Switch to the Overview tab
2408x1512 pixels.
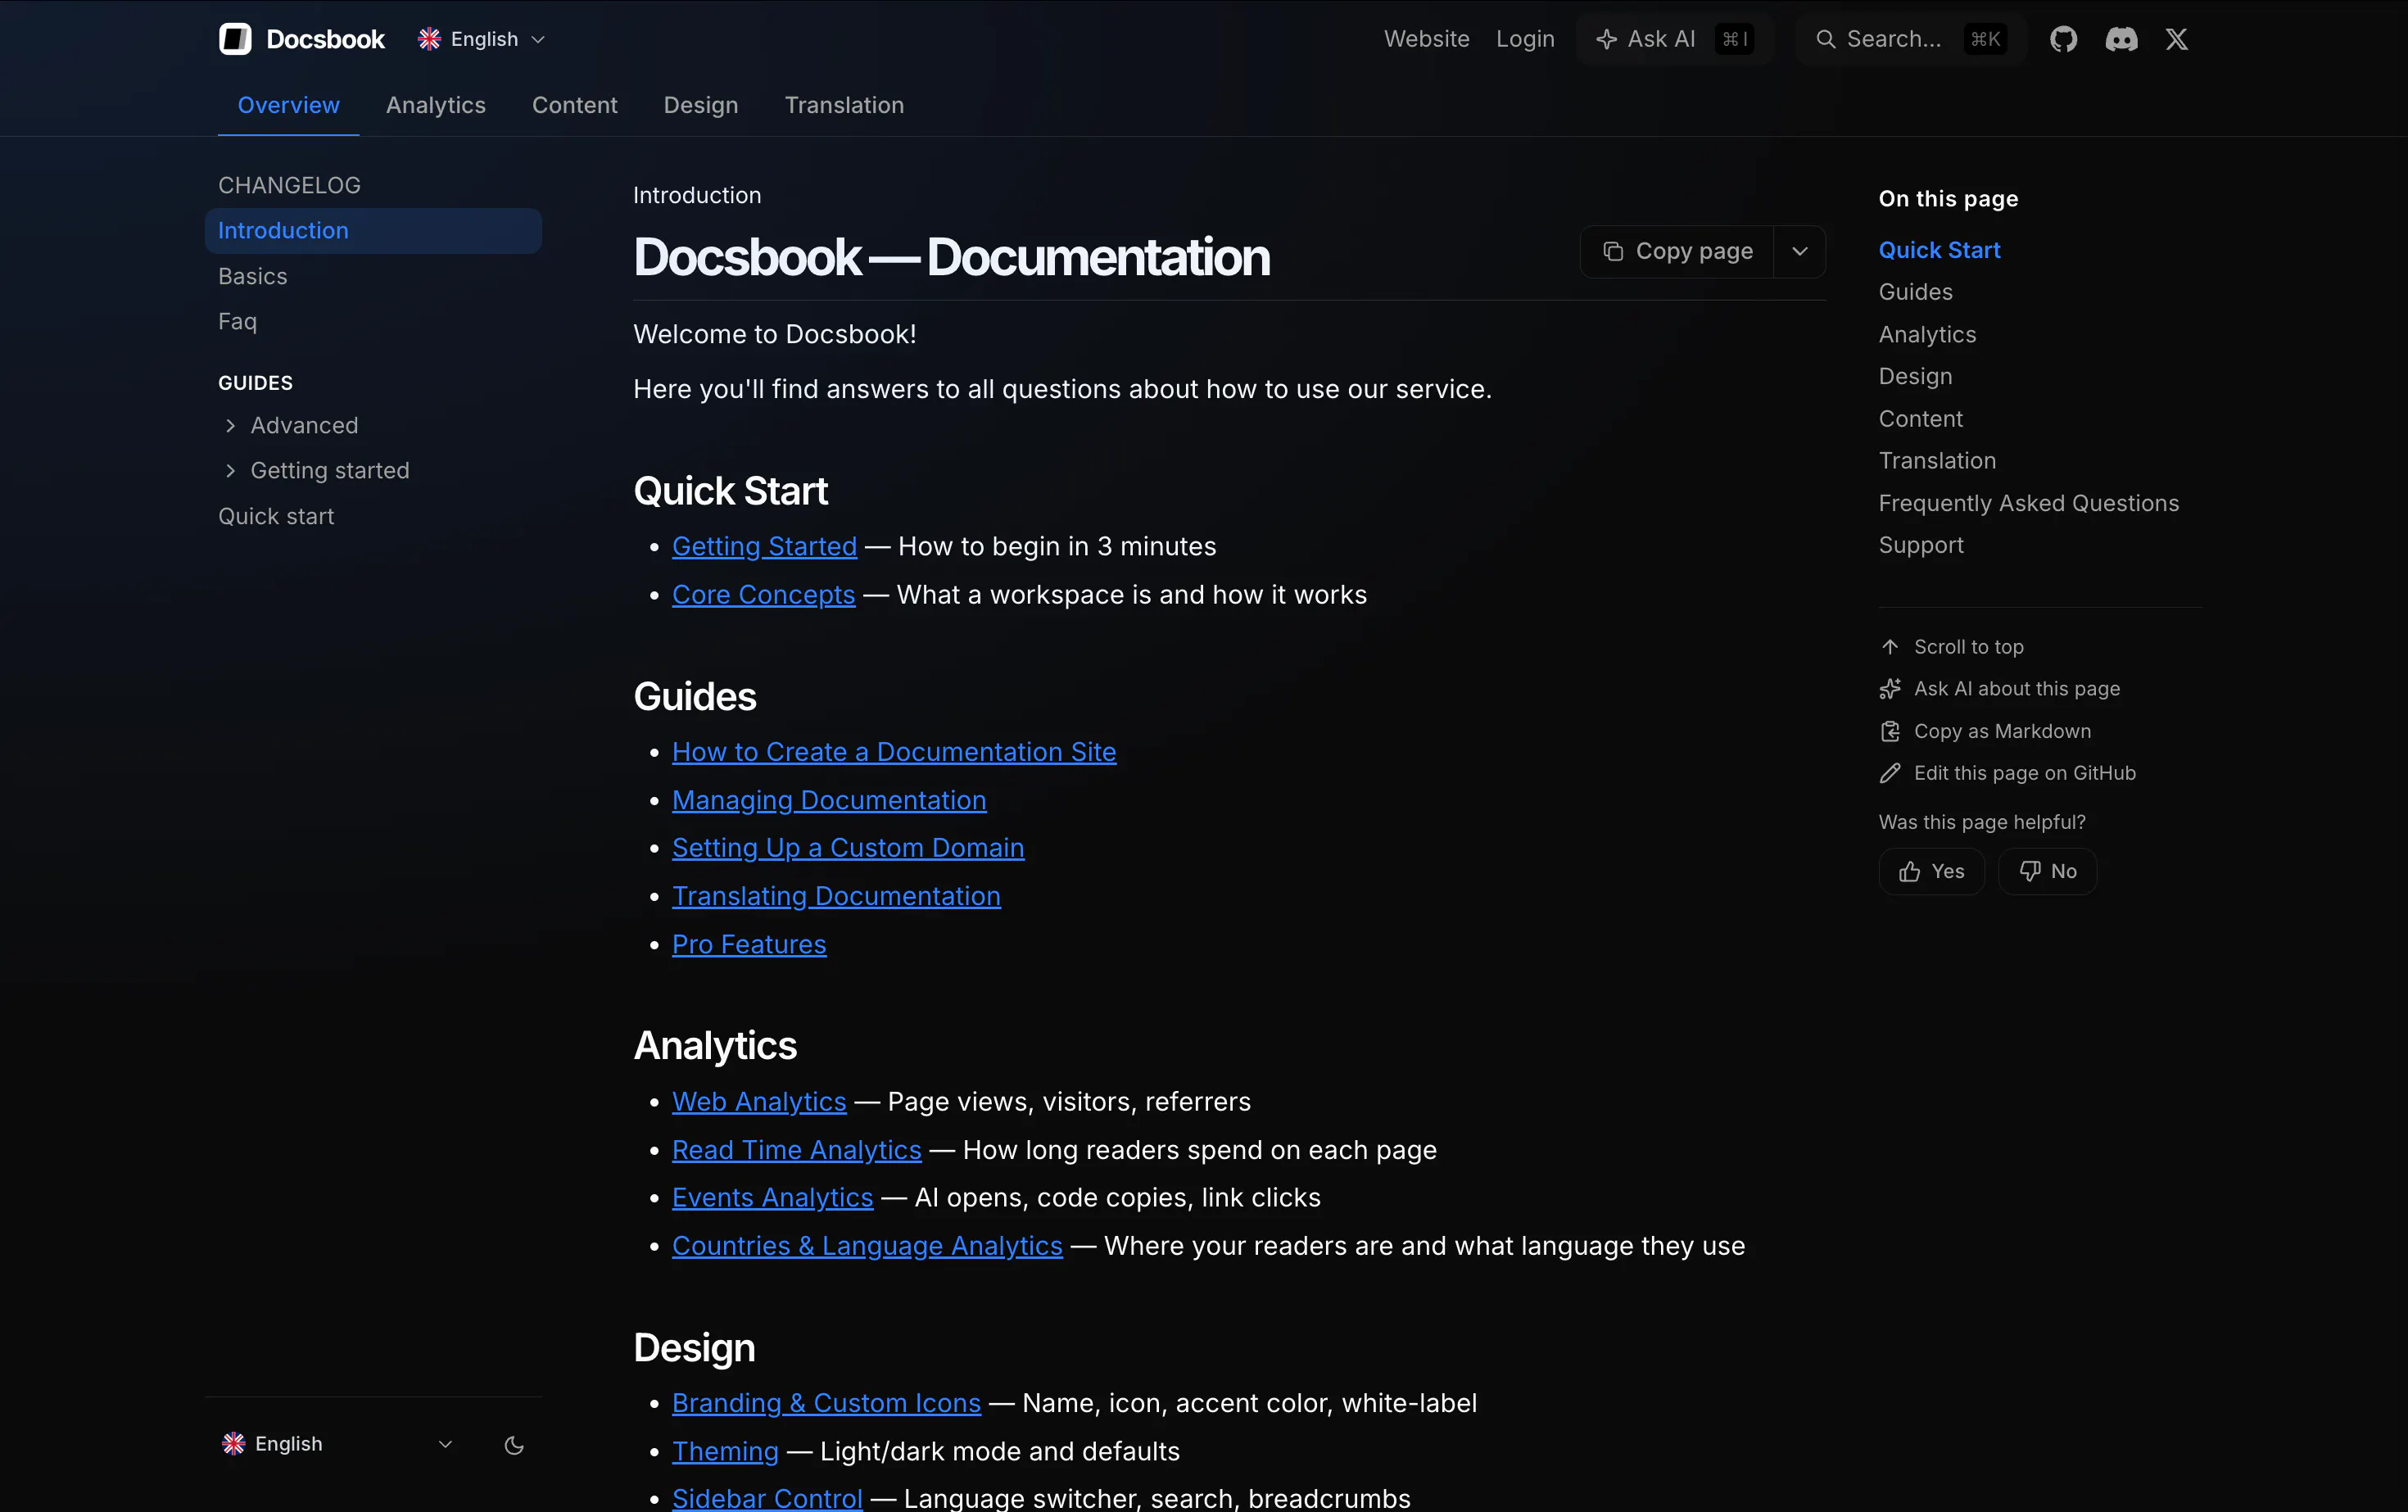pyautogui.click(x=288, y=105)
